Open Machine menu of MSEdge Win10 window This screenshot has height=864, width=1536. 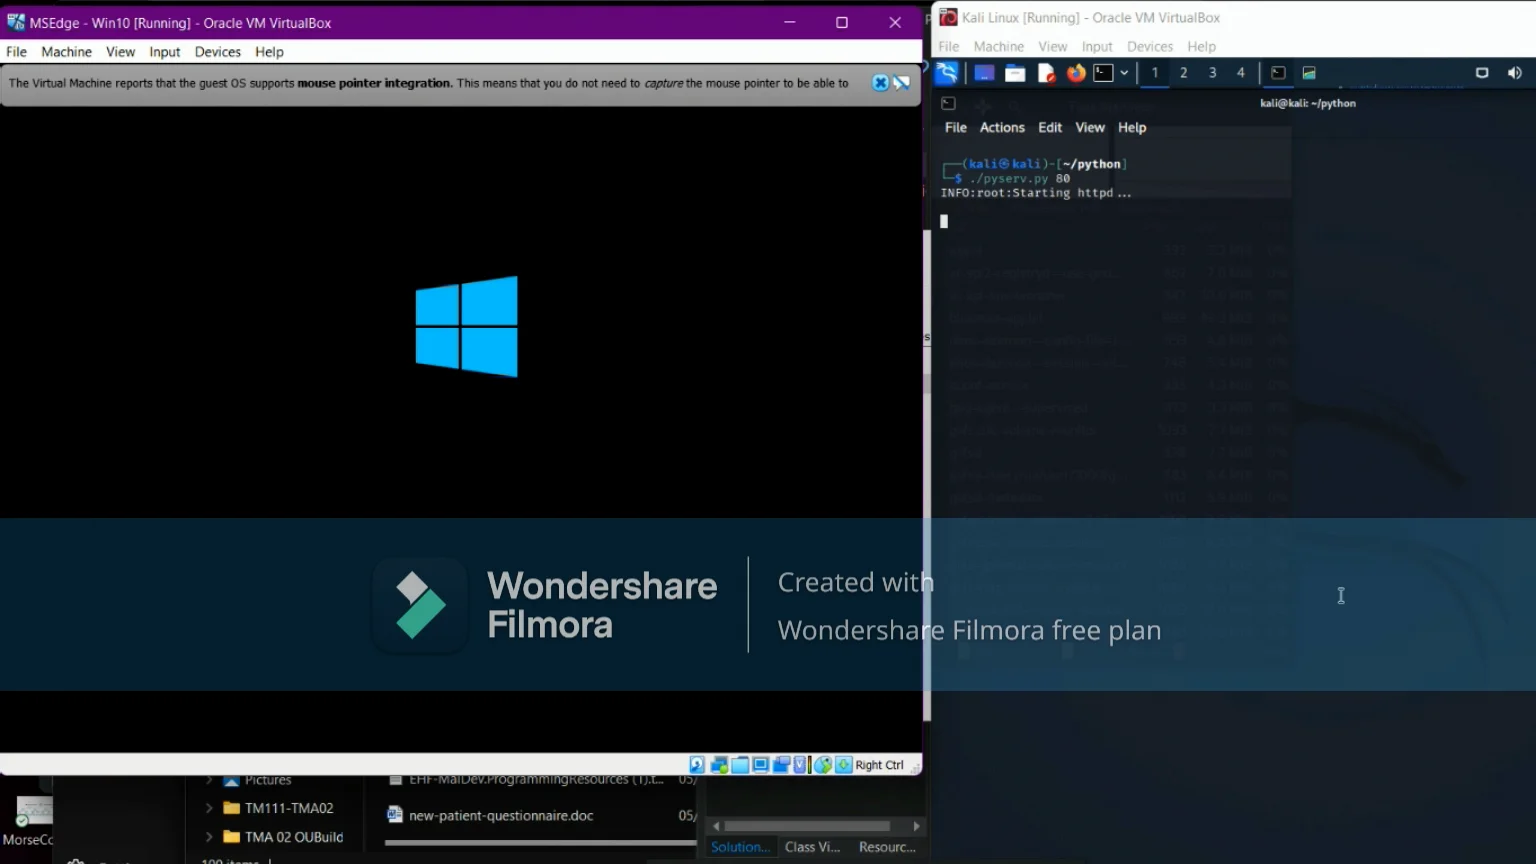click(67, 52)
